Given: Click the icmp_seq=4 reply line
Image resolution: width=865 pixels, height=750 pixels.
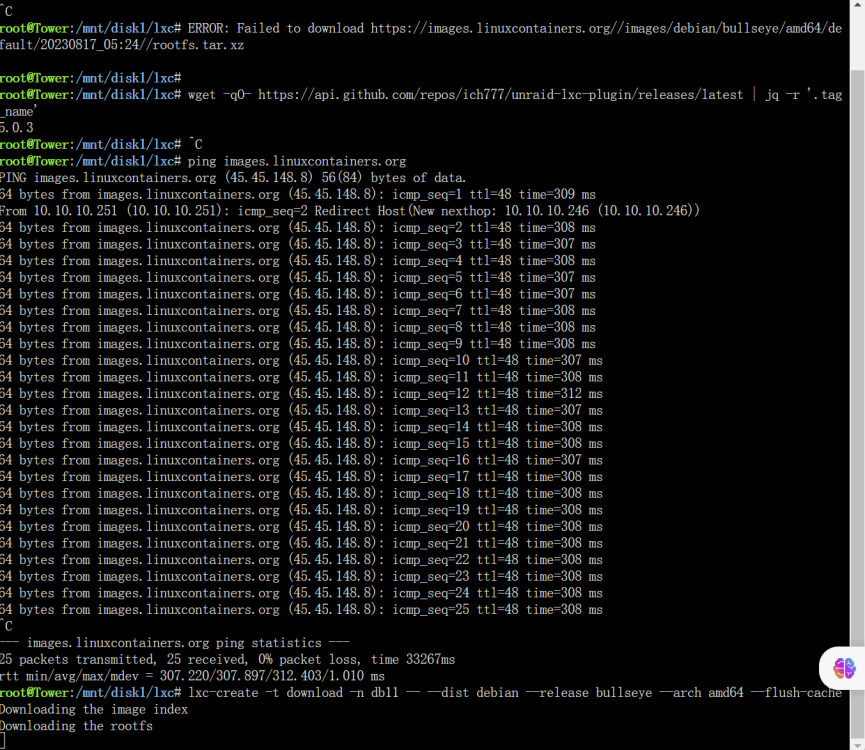Looking at the screenshot, I should pos(298,261).
